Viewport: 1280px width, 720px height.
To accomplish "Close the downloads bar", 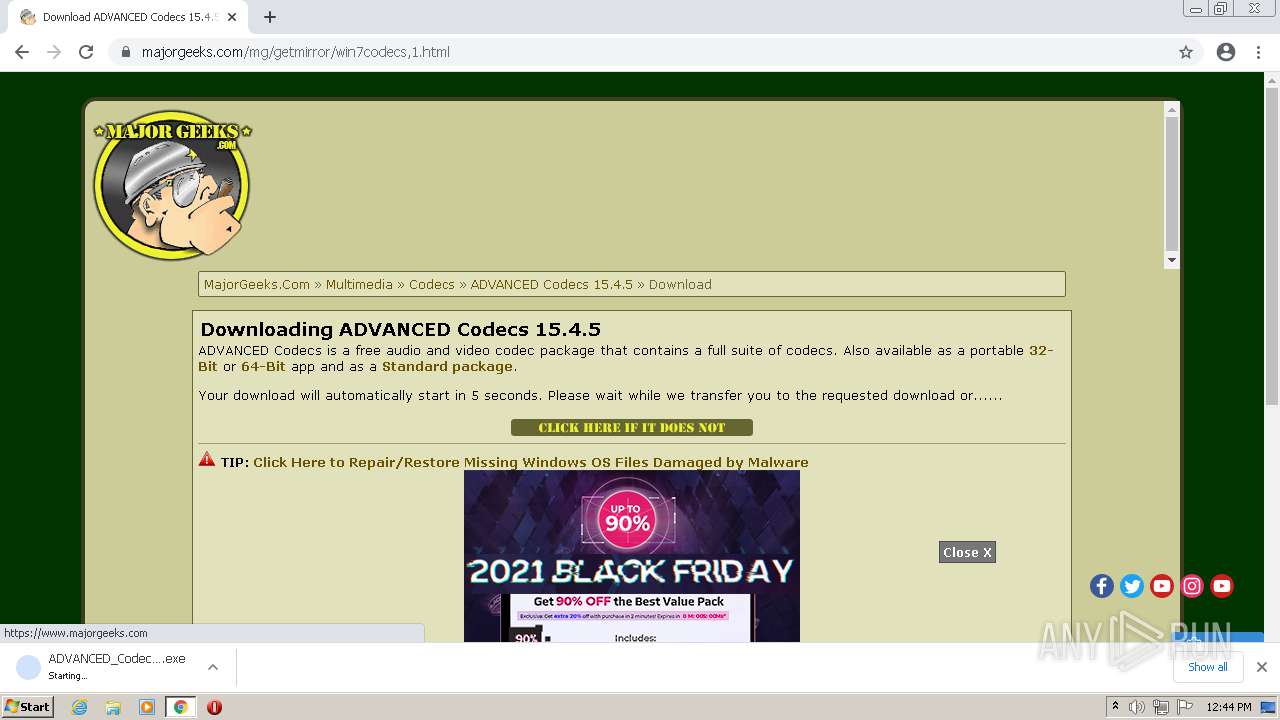I will click(x=1262, y=667).
